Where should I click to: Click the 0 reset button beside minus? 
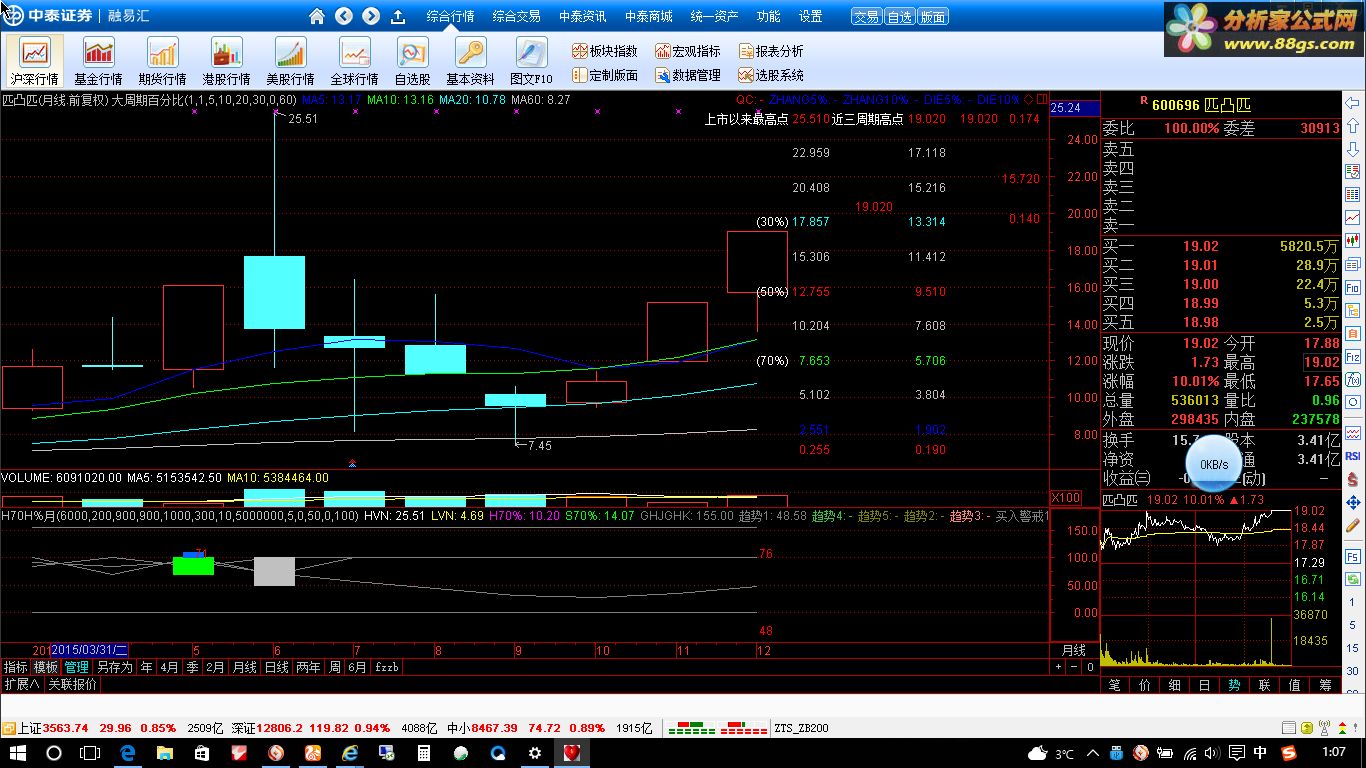coord(1090,667)
